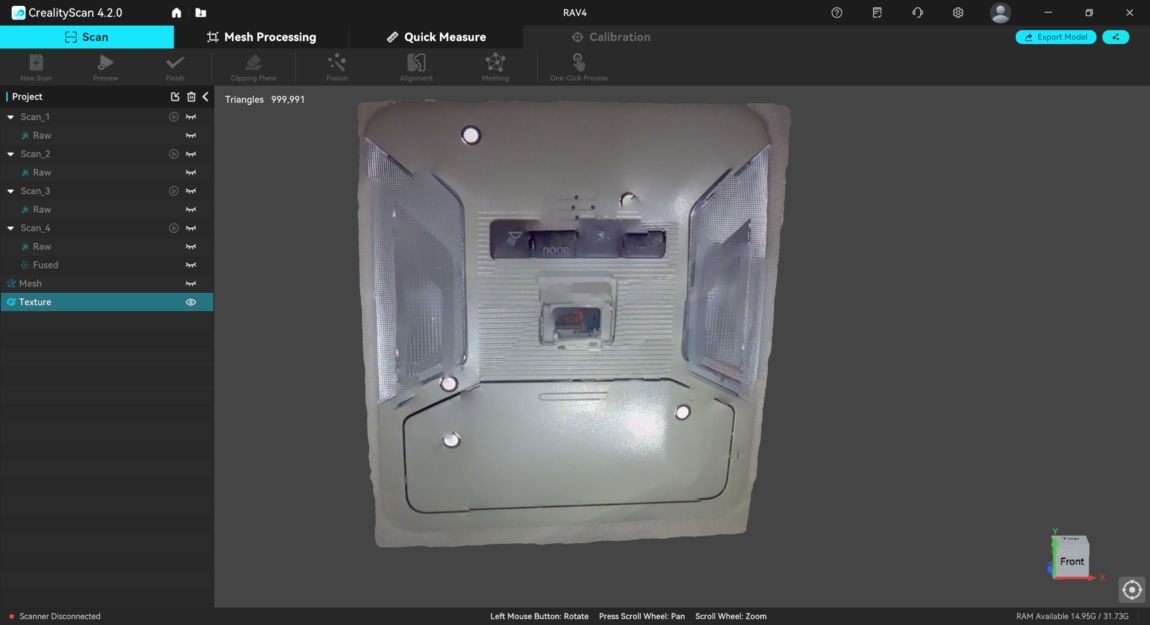Click the share button beside Export Model

pyautogui.click(x=1115, y=37)
